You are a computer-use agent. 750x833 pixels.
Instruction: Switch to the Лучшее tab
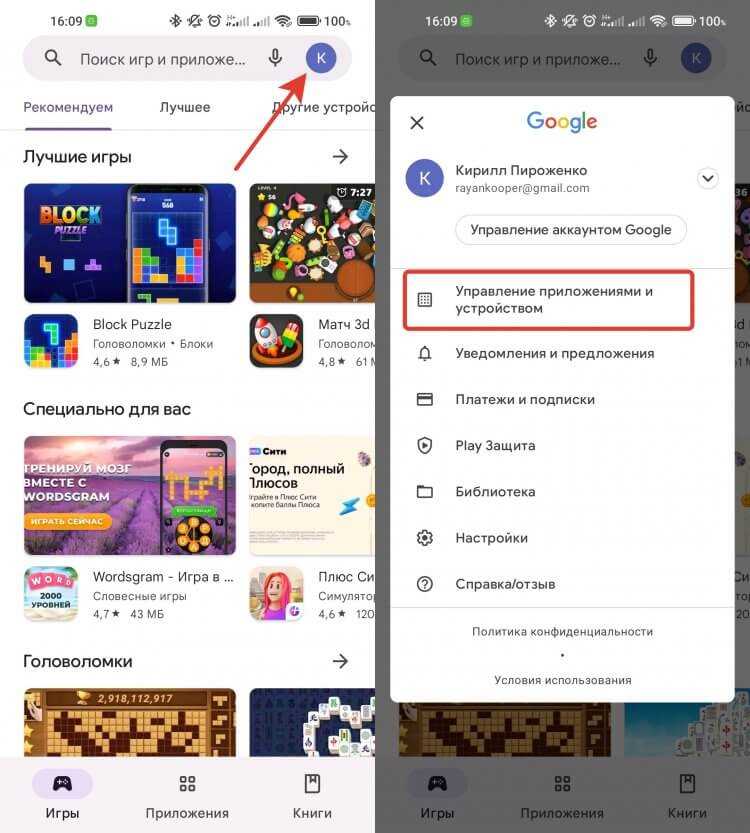[x=185, y=107]
